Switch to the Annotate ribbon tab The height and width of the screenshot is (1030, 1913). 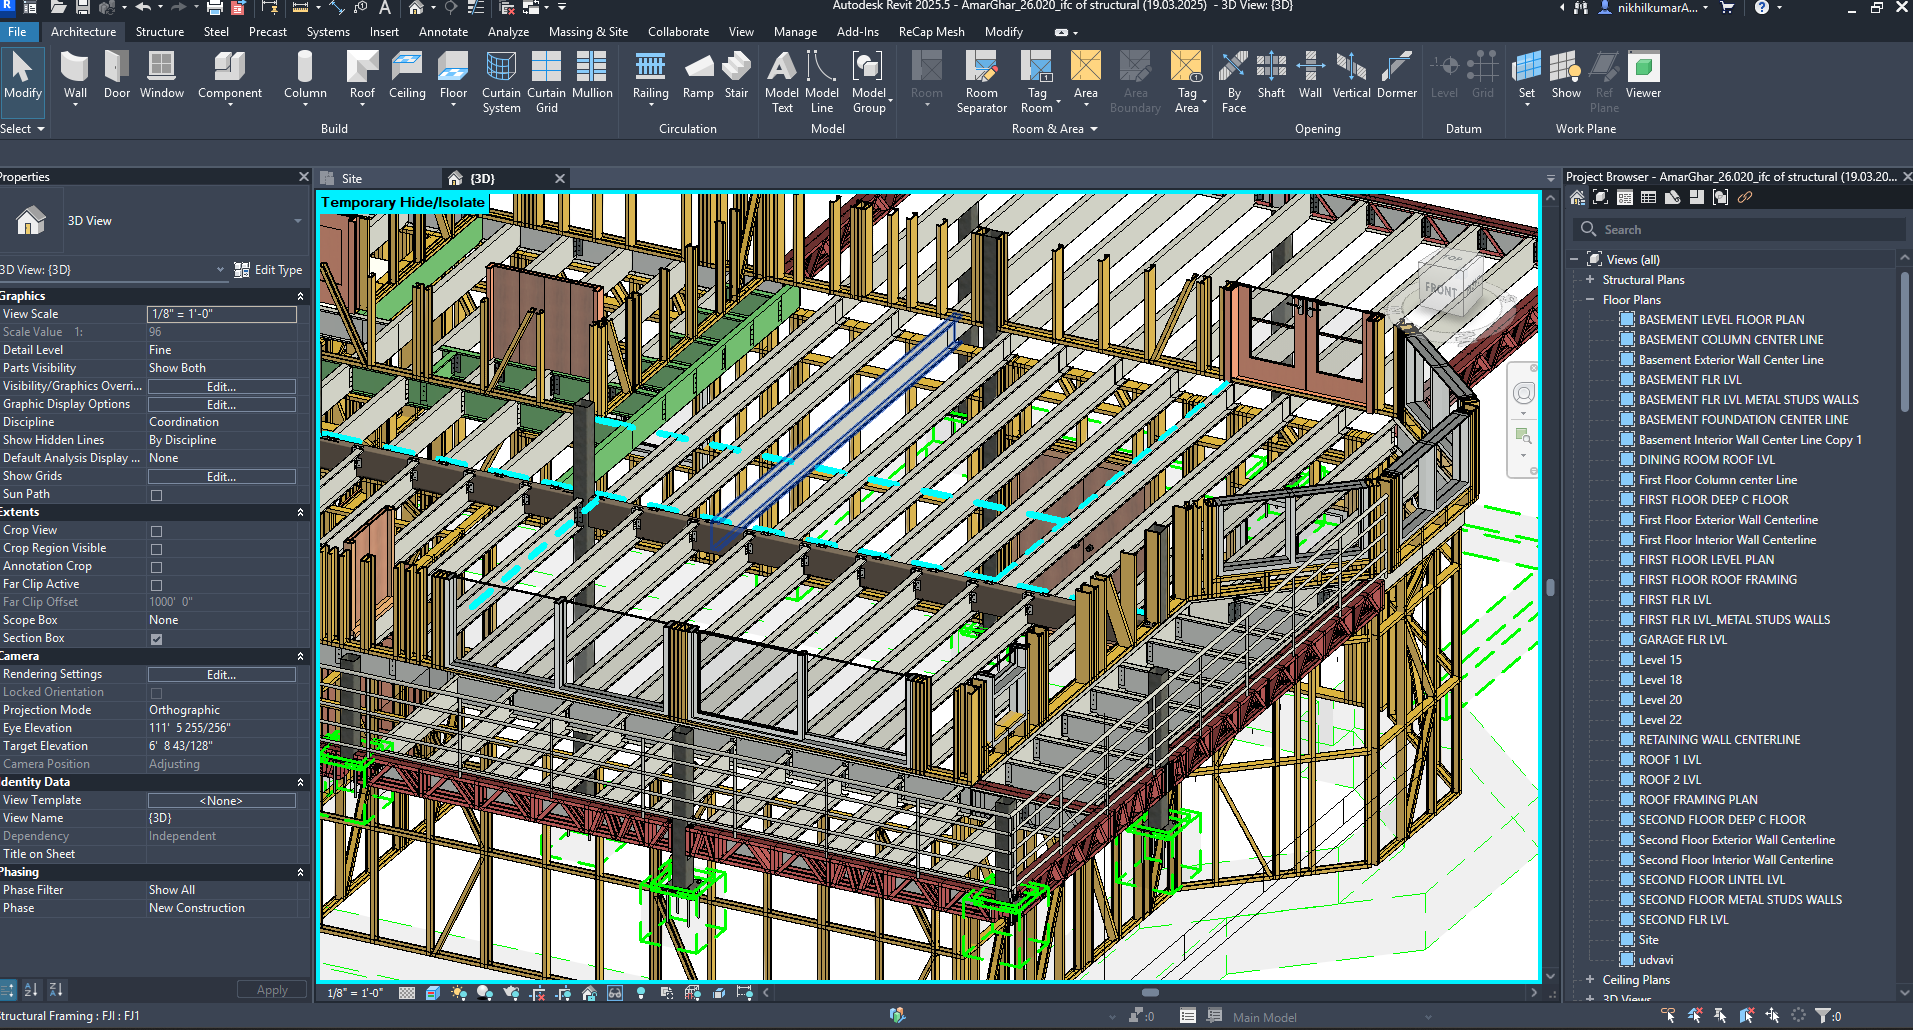pos(443,32)
